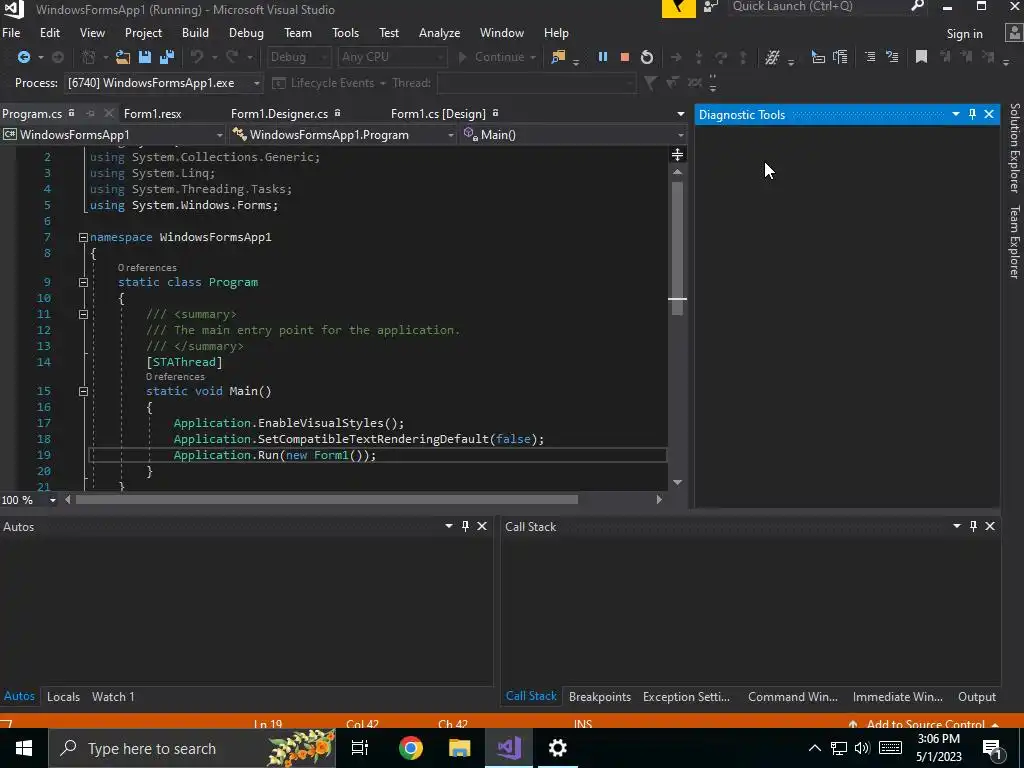Open File Explorer from the taskbar
Image resolution: width=1024 pixels, height=768 pixels.
coord(460,748)
